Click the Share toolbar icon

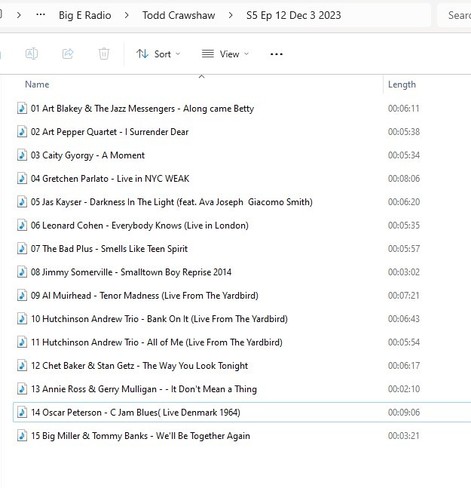point(68,54)
